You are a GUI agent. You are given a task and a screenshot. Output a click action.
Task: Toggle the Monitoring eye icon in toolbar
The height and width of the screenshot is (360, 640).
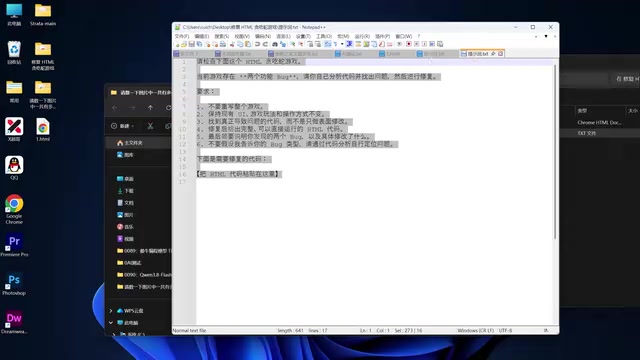[x=400, y=44]
